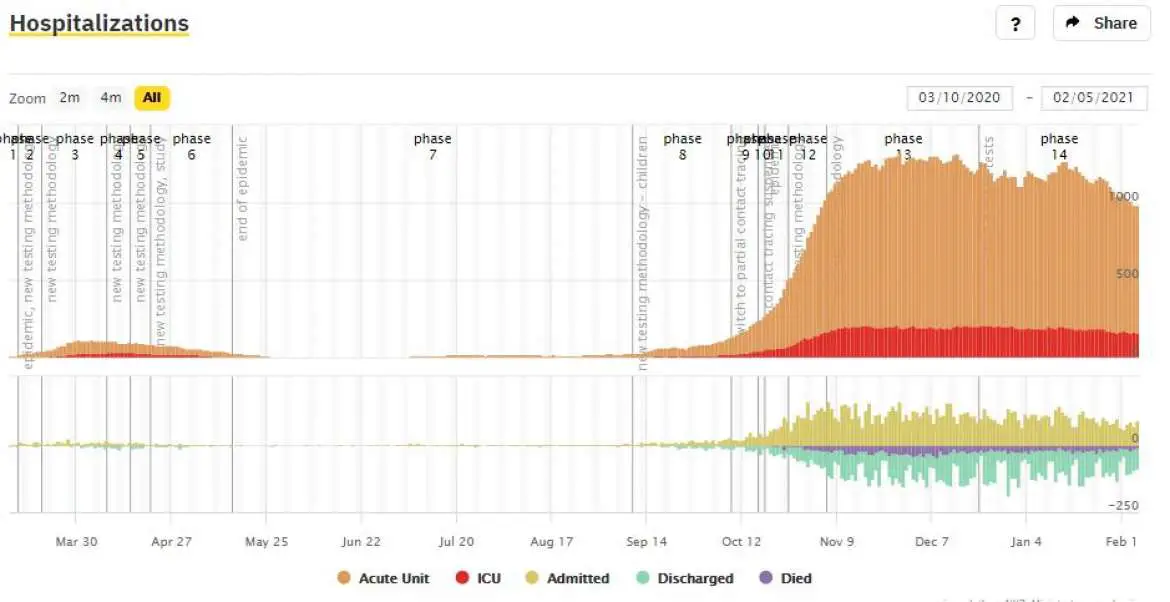Screen dimensions: 1170x602
Task: Select the All zoom option
Action: (x=152, y=98)
